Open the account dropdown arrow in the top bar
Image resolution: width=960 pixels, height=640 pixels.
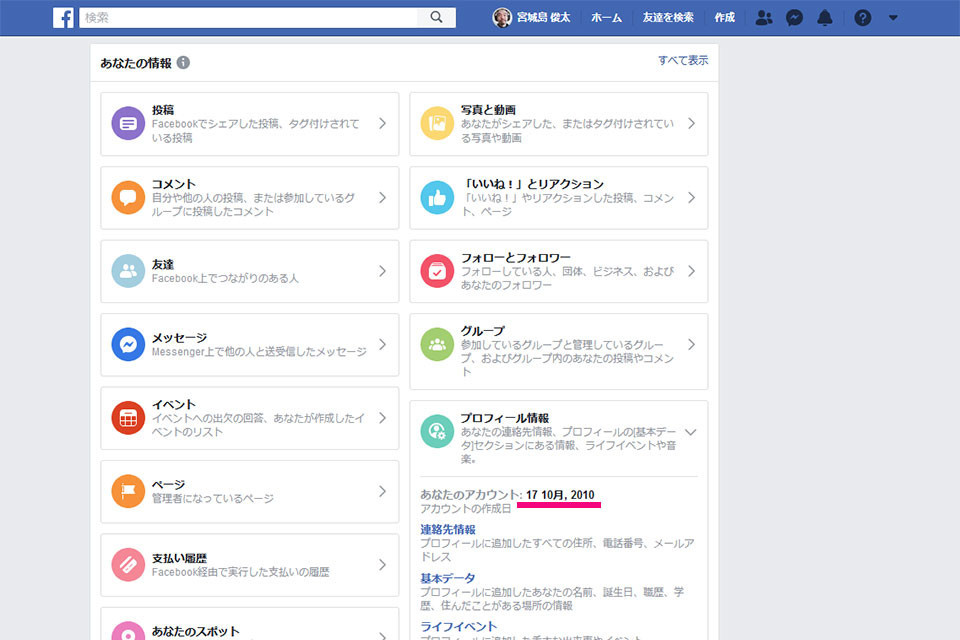pos(893,18)
